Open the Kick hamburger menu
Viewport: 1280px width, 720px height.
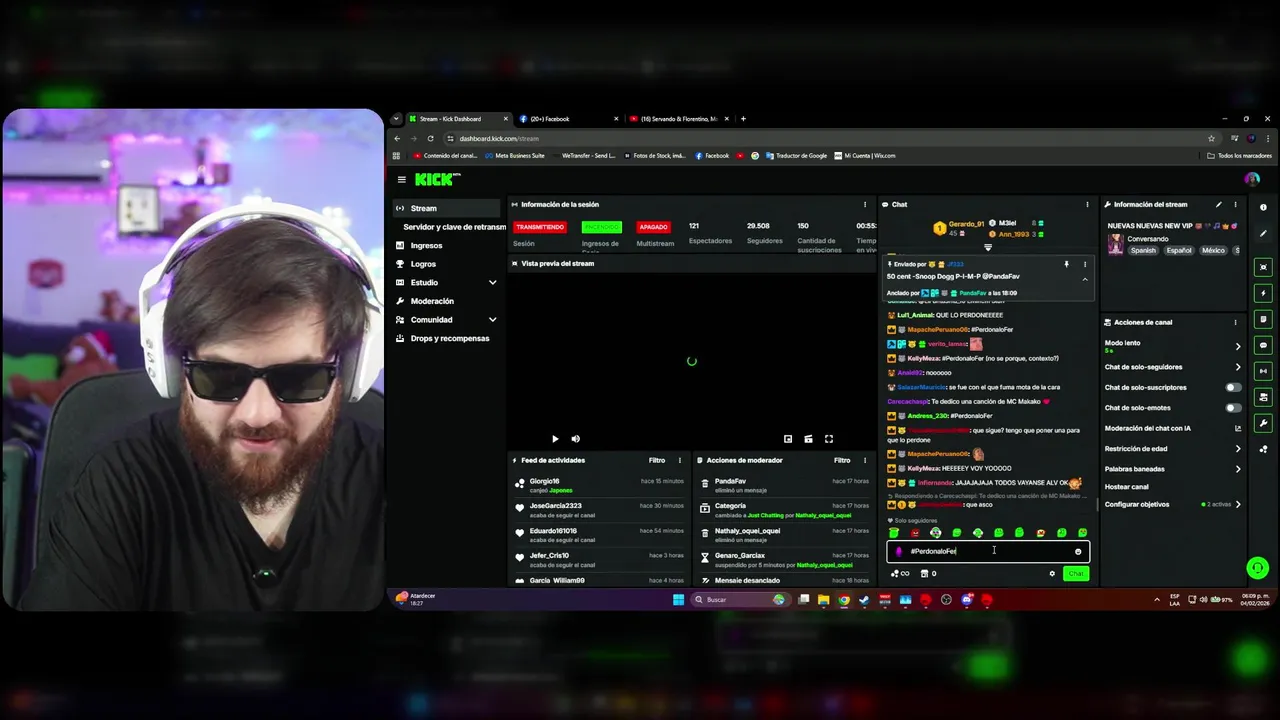401,180
